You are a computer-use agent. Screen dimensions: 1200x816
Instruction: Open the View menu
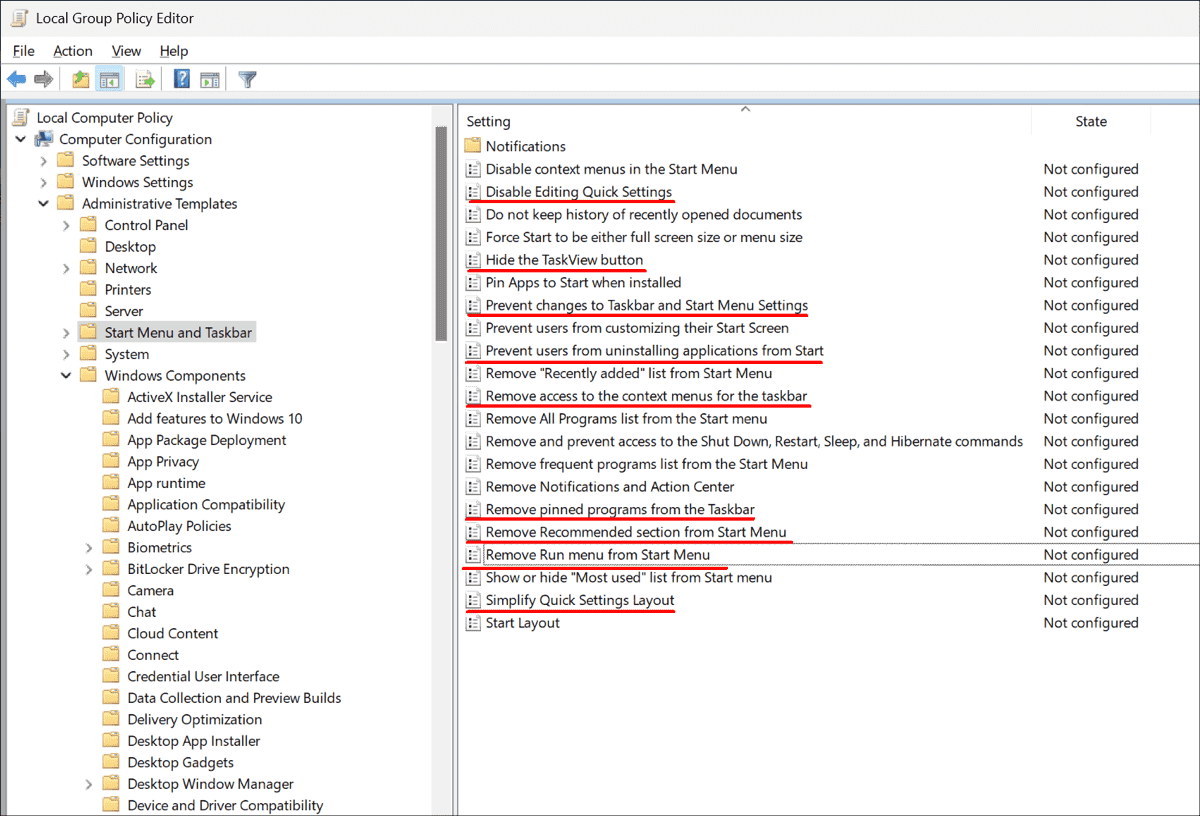[126, 50]
